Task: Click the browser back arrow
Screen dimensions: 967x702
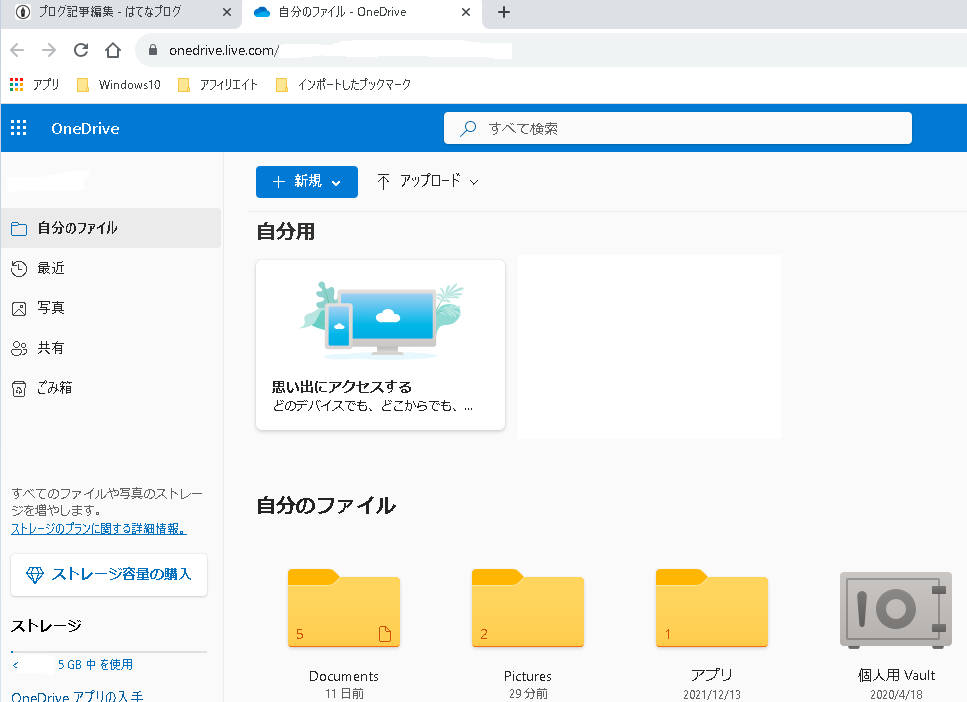Action: (x=17, y=50)
